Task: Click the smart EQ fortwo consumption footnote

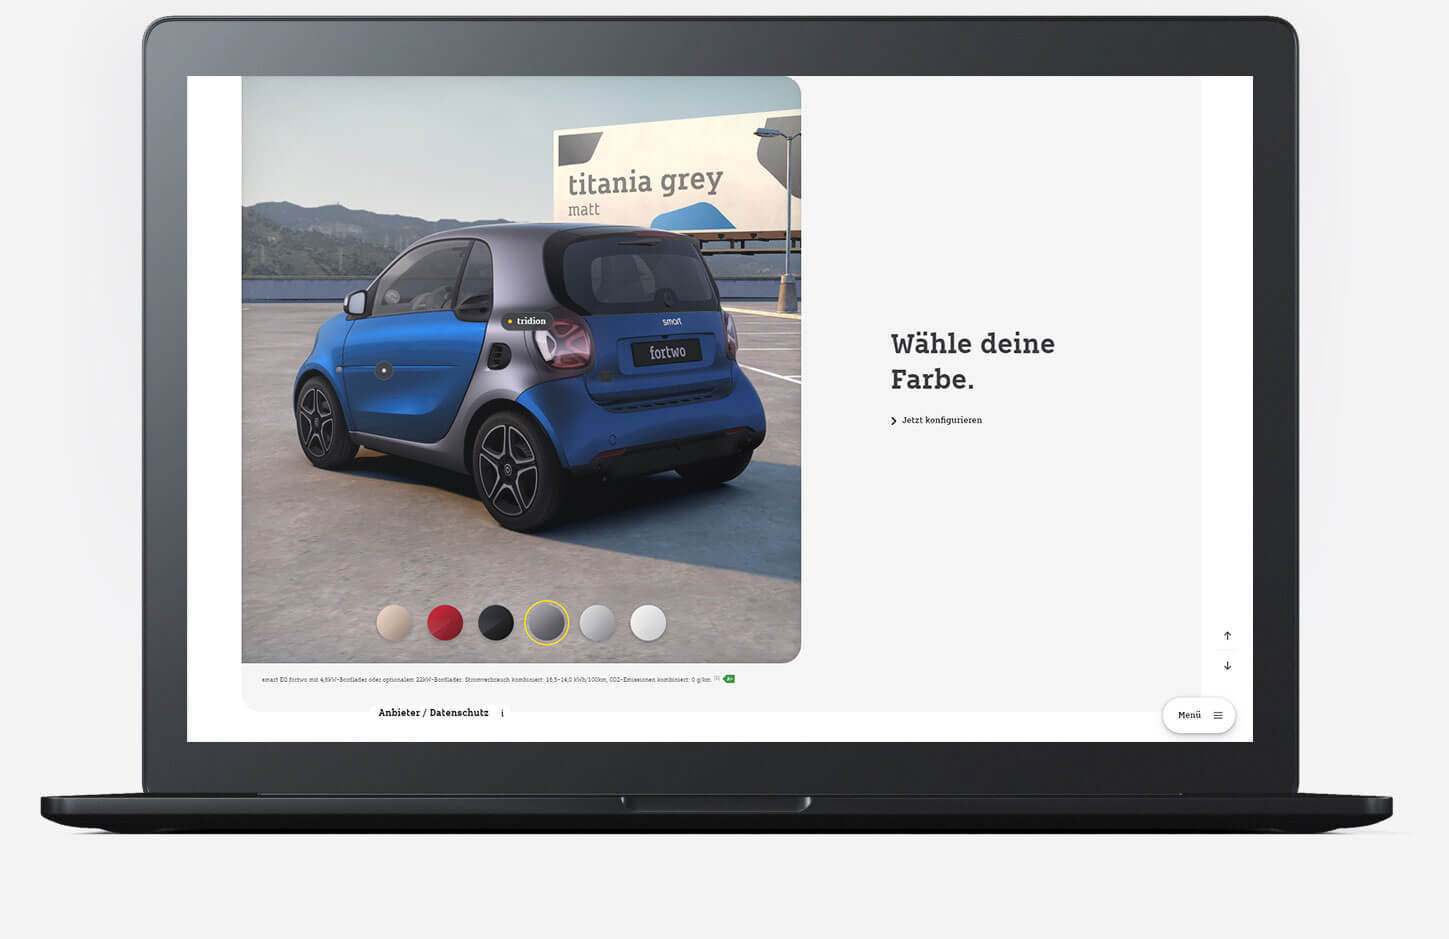Action: click(487, 679)
